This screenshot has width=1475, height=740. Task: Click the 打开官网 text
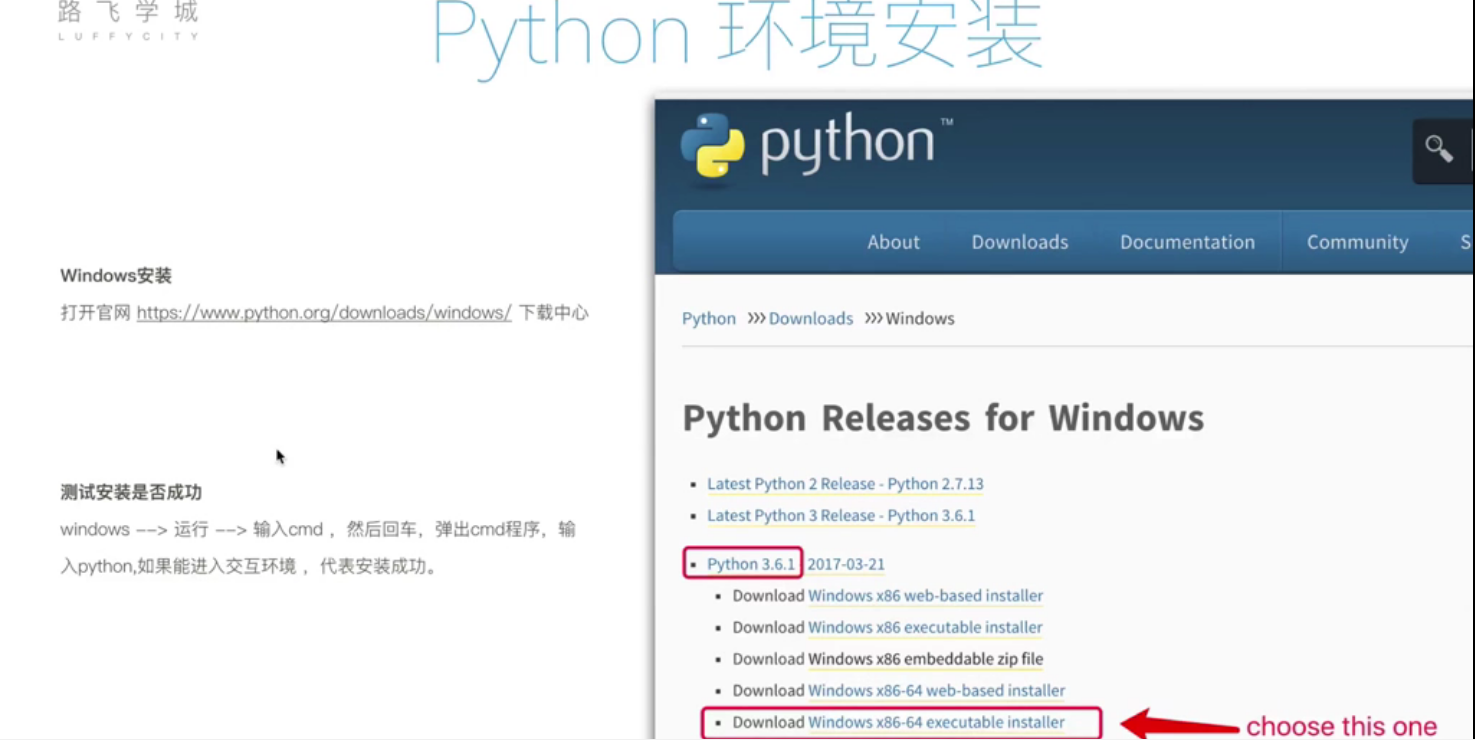point(95,313)
